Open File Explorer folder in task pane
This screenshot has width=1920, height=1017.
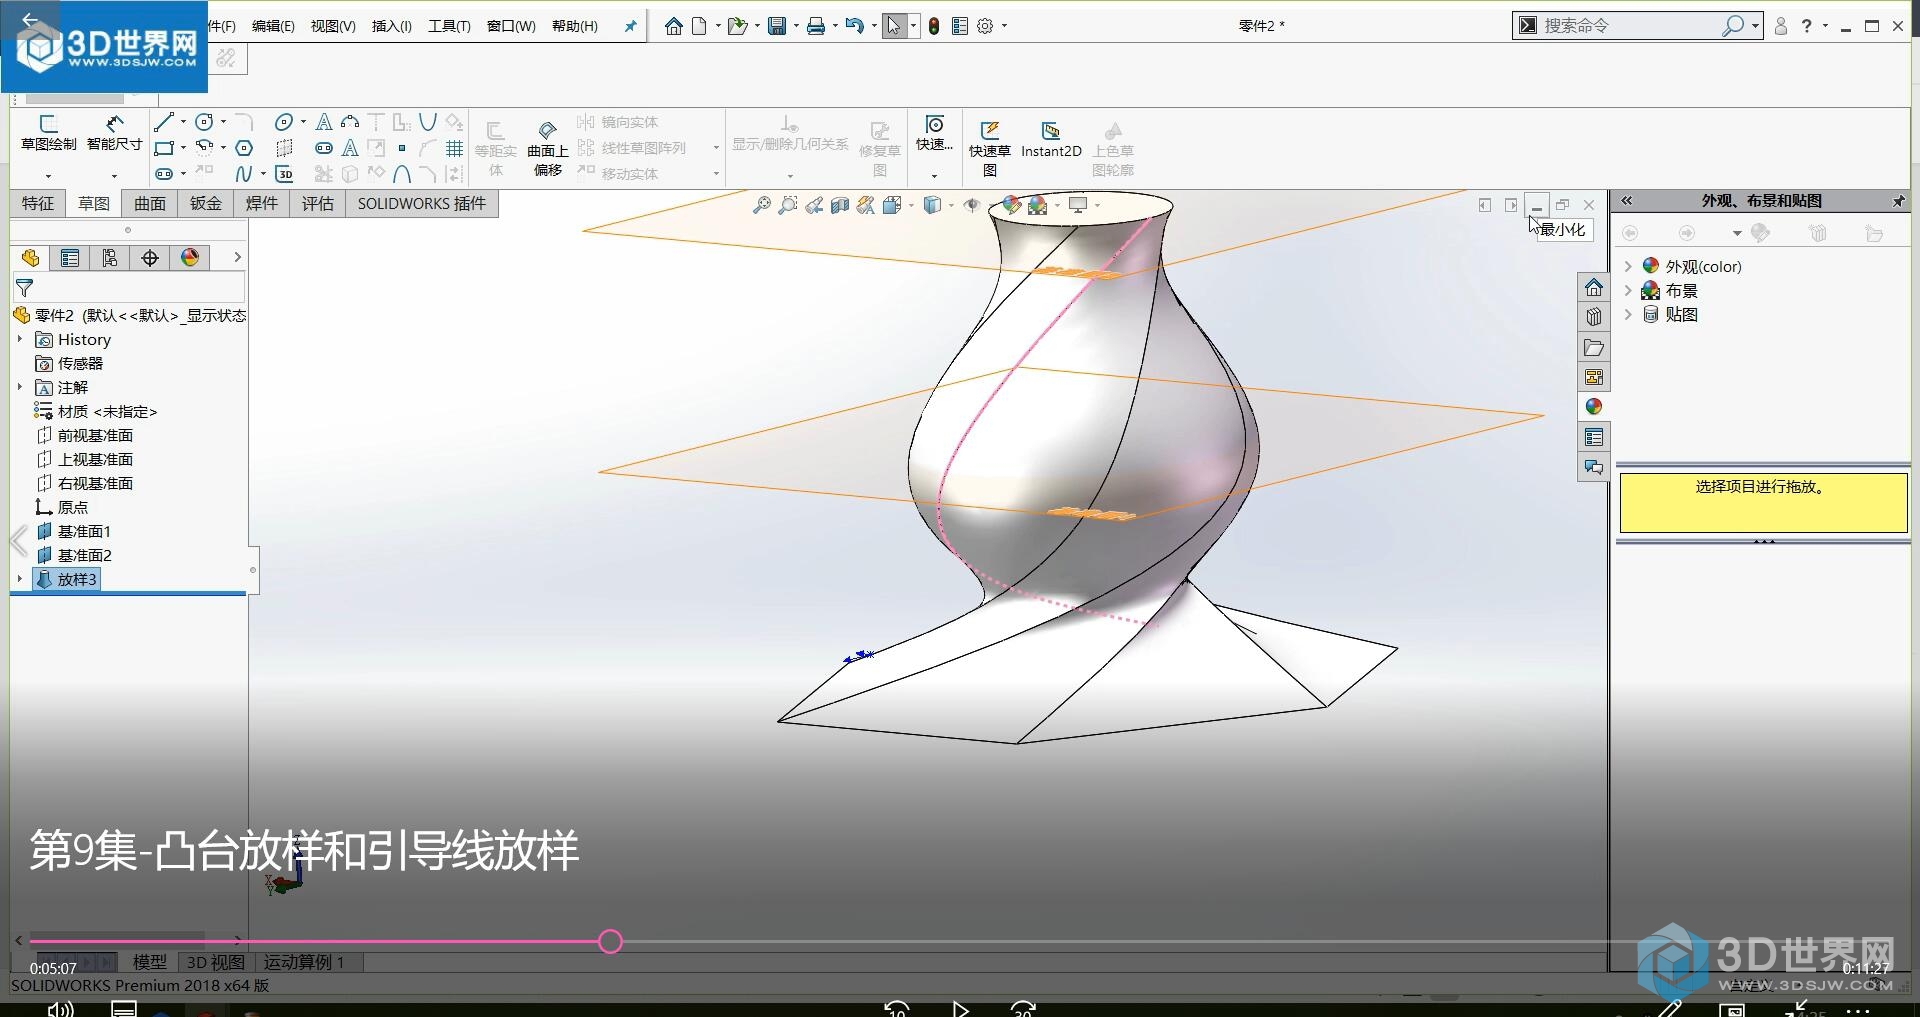pos(1594,347)
